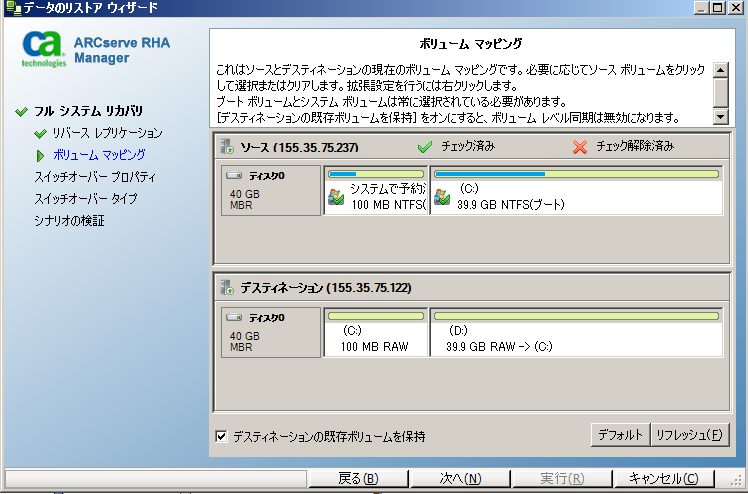Select リバース レプリケーション wizard step
The image size is (748, 494).
tap(107, 133)
